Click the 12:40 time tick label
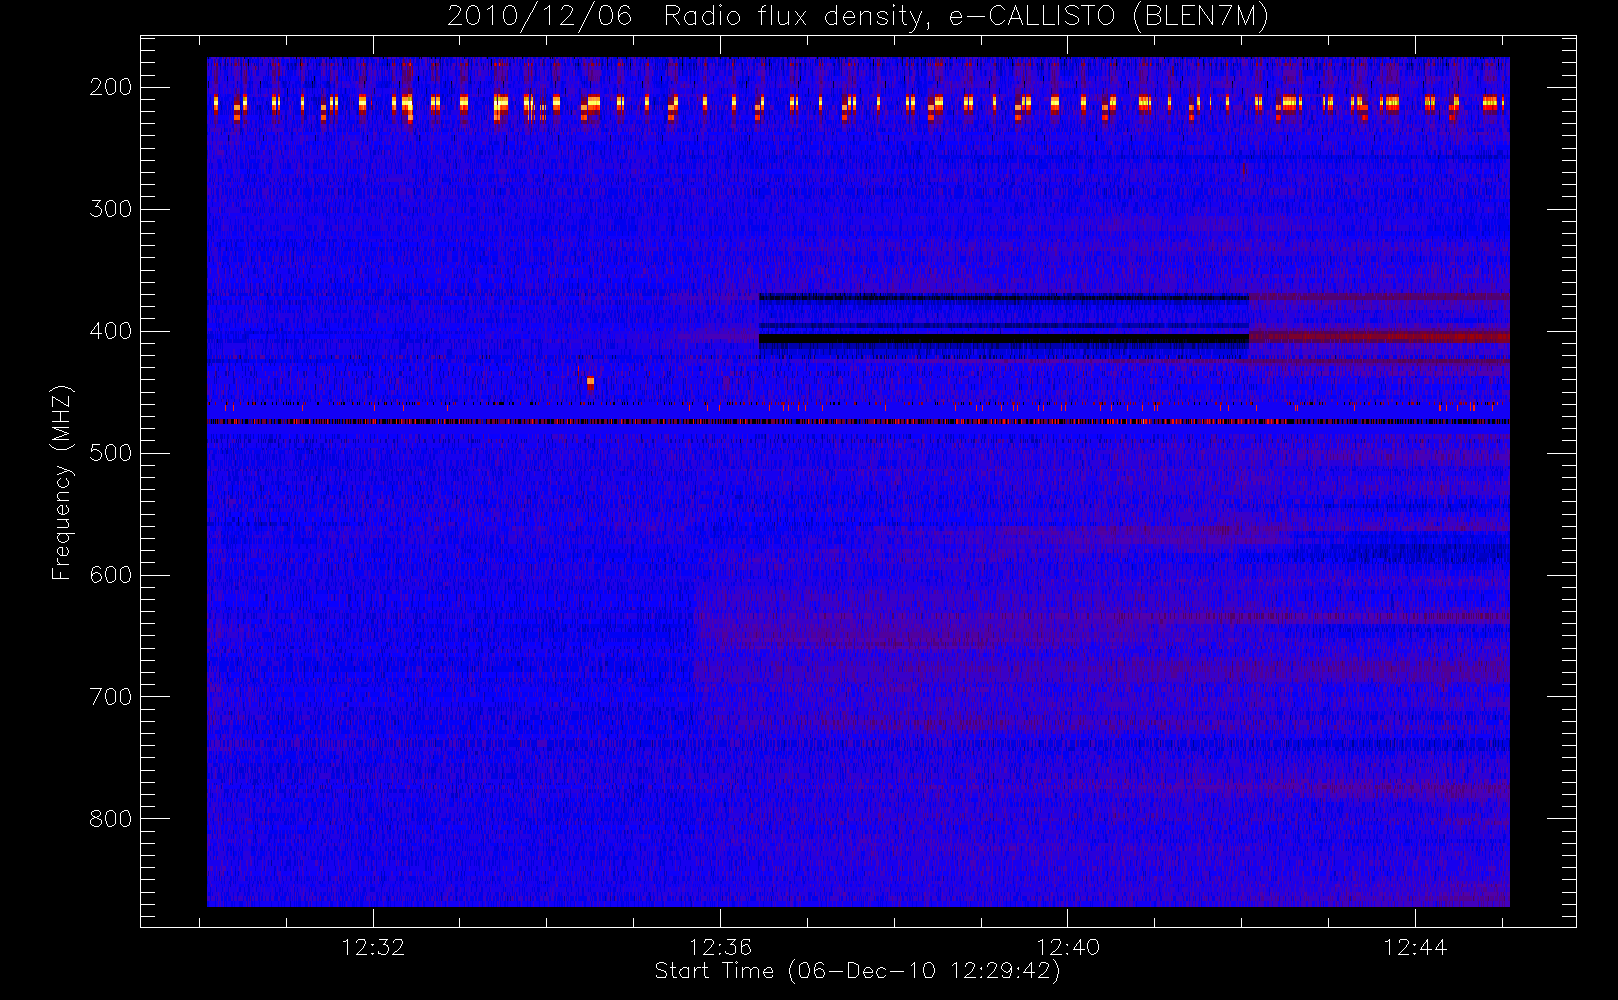Viewport: 1618px width, 1000px height. click(1068, 947)
